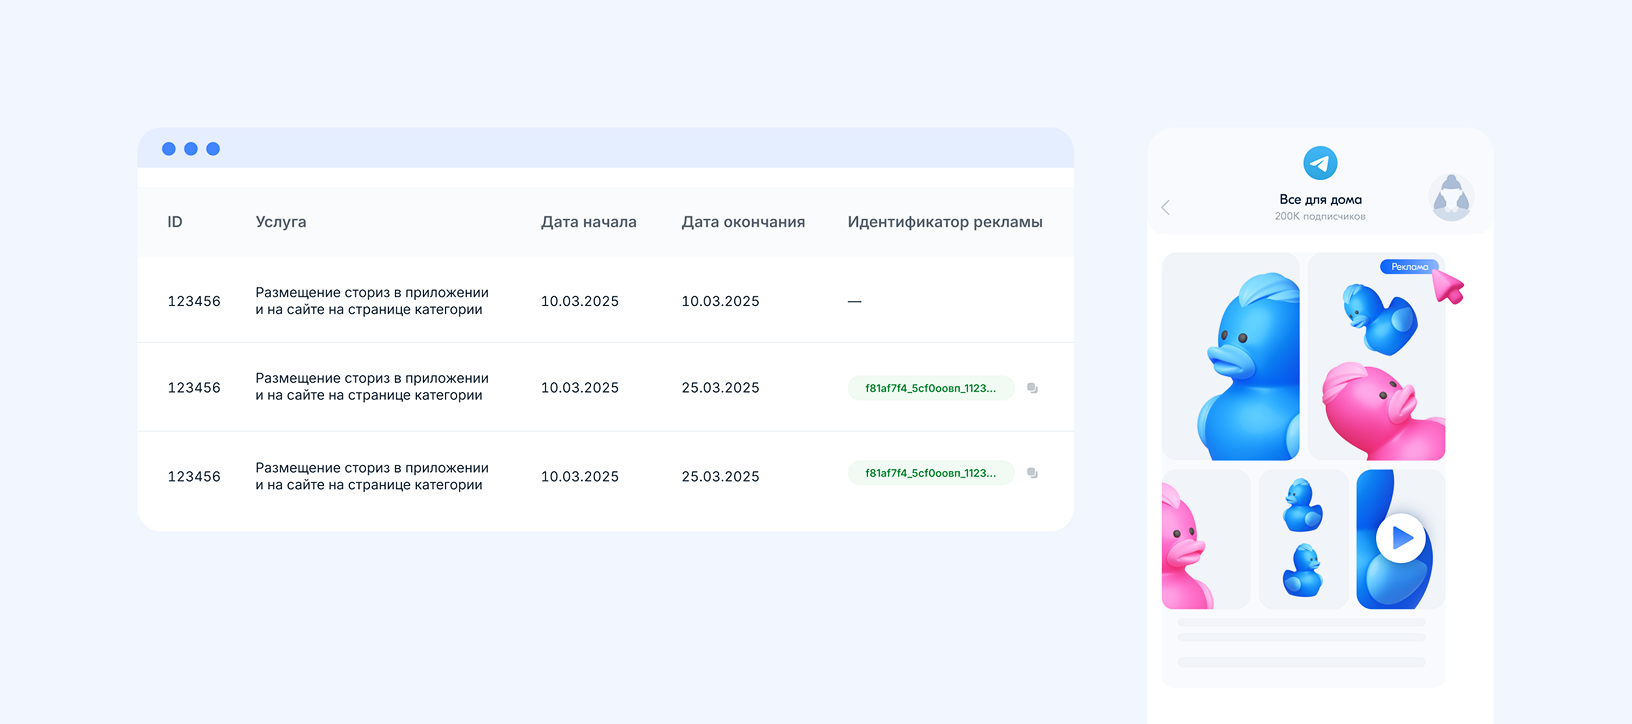This screenshot has height=724, width=1632.
Task: Click the Реклама badge on the post
Action: [1409, 267]
